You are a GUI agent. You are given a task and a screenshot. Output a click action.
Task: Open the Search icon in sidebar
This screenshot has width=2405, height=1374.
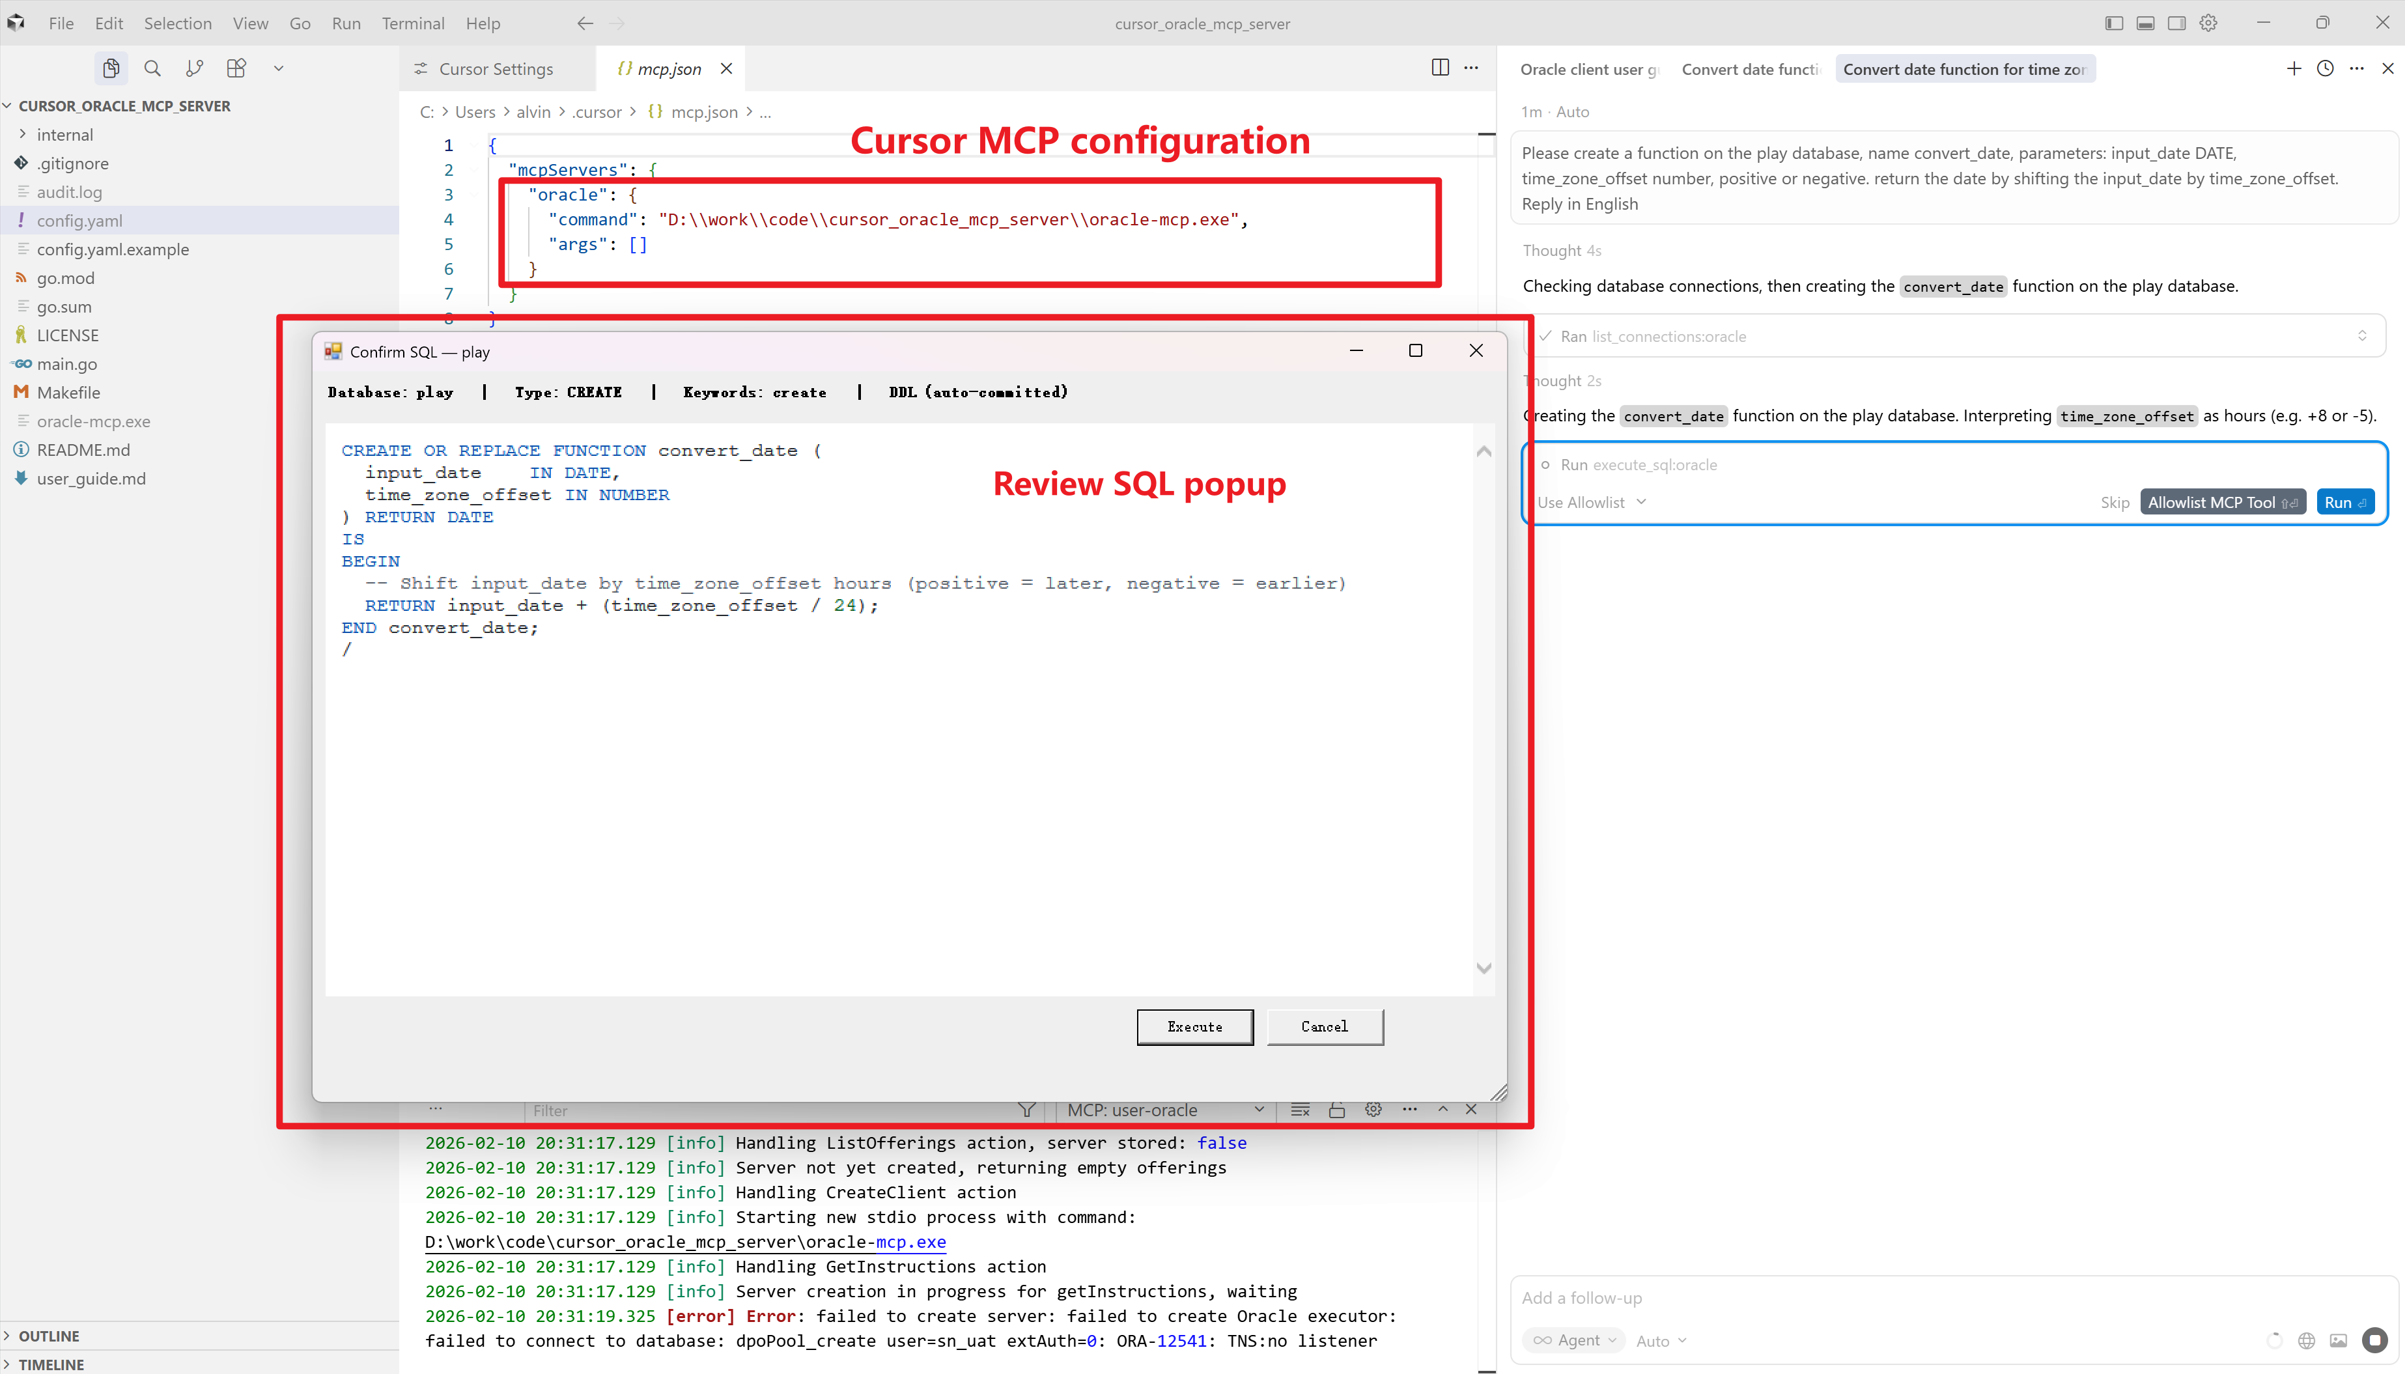(152, 68)
